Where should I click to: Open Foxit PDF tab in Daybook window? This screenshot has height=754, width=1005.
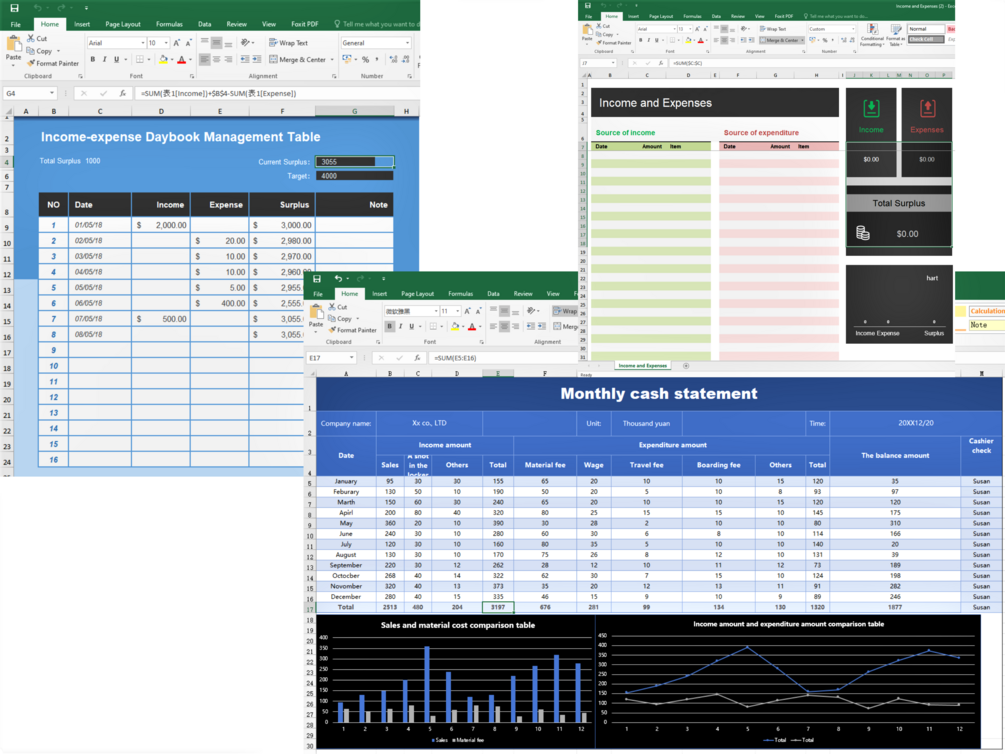click(x=304, y=24)
